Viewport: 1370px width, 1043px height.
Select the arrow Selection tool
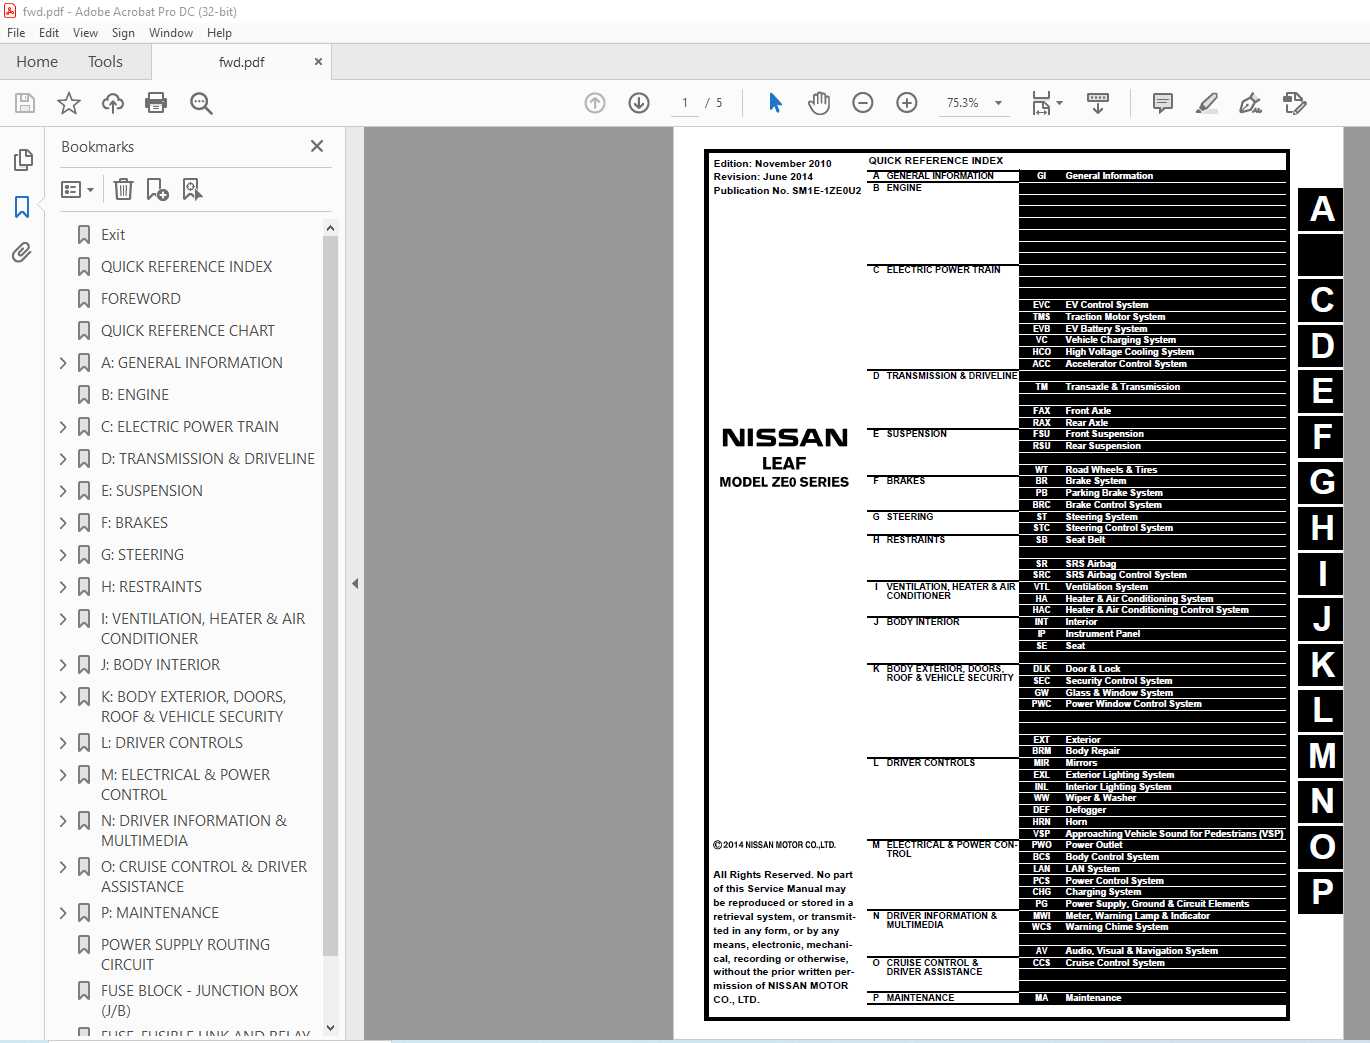(775, 103)
